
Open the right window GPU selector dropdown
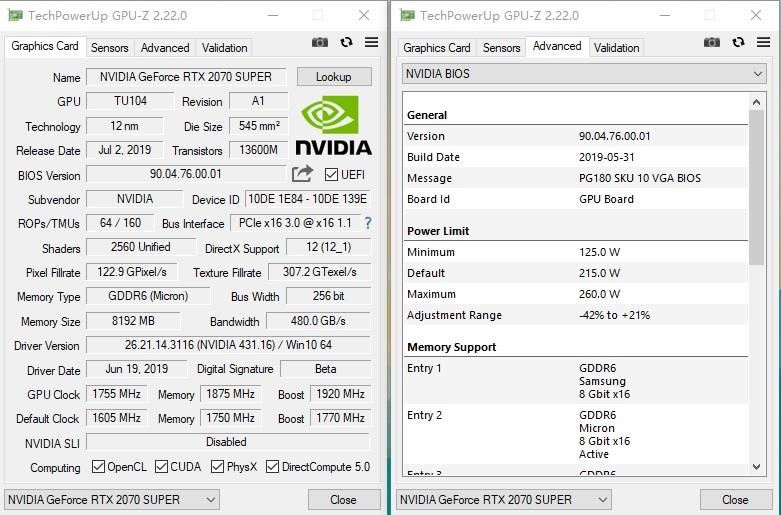click(504, 500)
